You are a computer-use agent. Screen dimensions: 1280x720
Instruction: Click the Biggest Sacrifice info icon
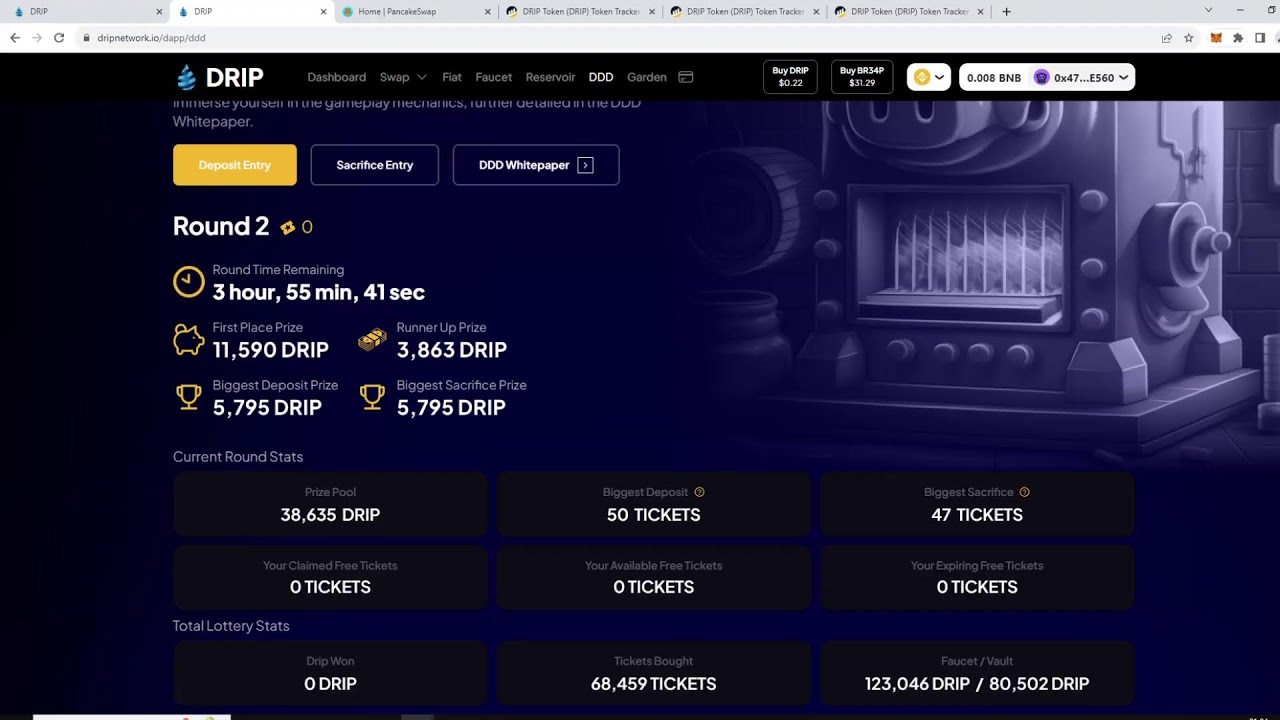pos(1024,492)
